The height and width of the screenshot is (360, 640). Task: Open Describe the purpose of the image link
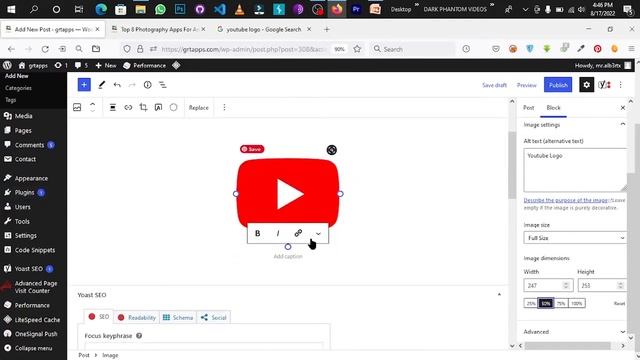565,200
